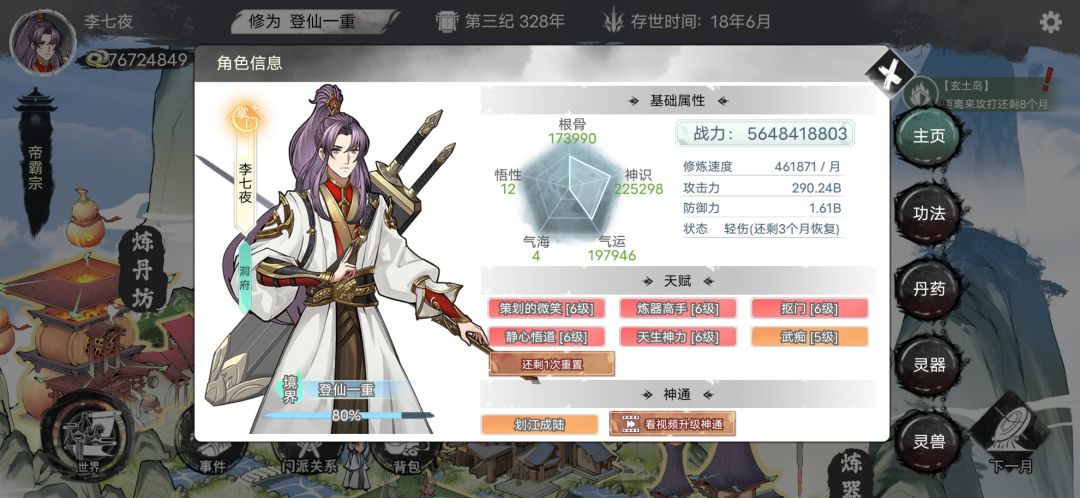Tap the 李七夜 avatar portrait
1080x498 pixels.
click(41, 43)
